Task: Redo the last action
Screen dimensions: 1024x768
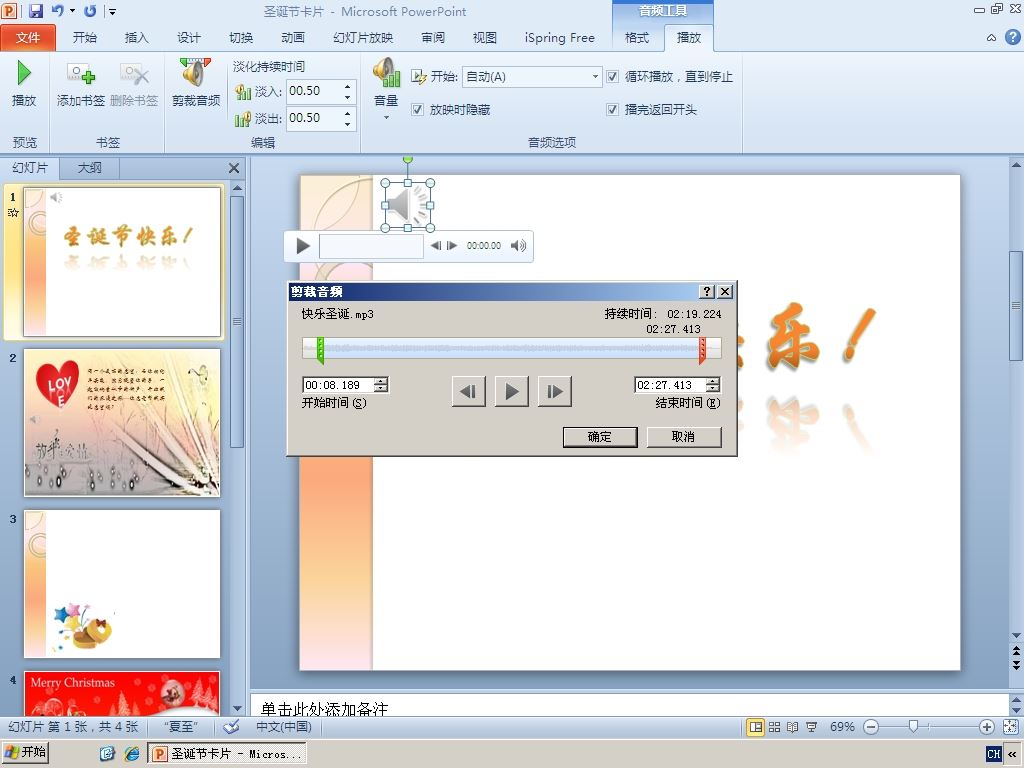Action: click(x=90, y=10)
